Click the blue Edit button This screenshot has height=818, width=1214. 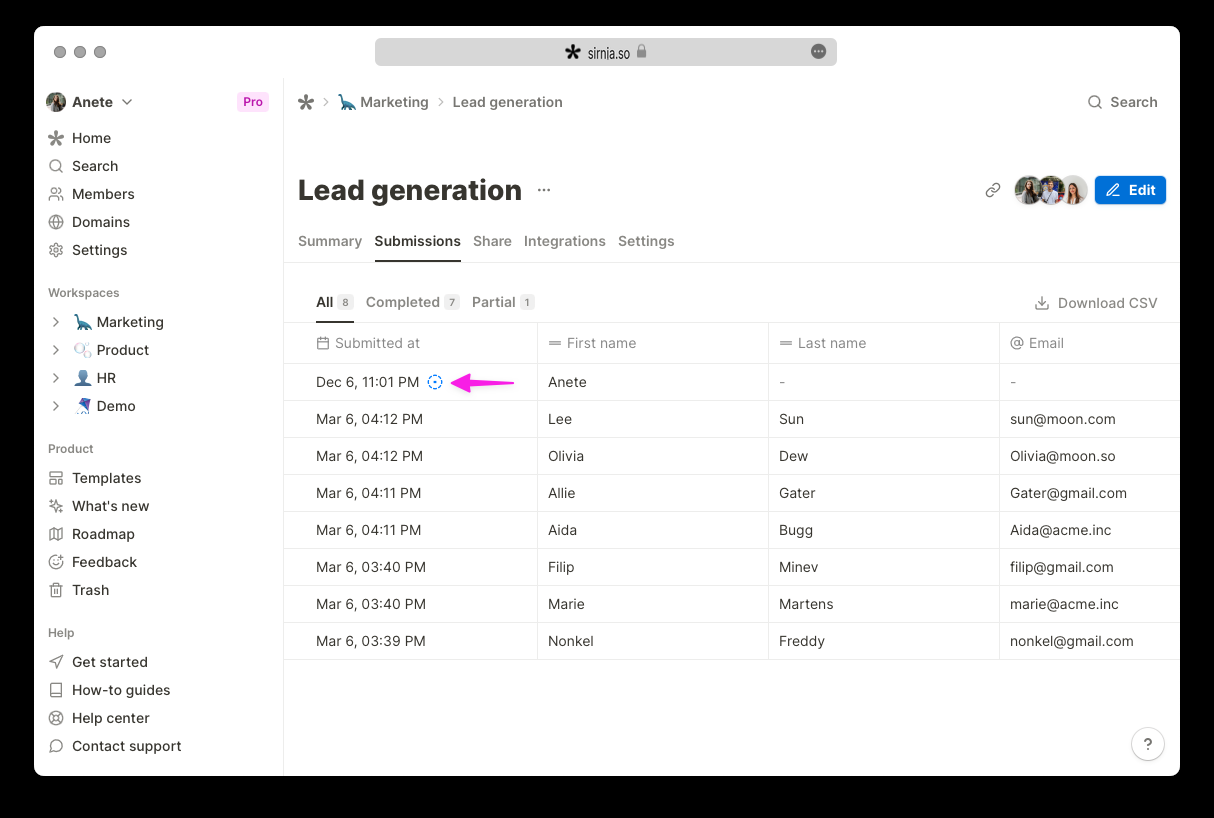[1130, 190]
